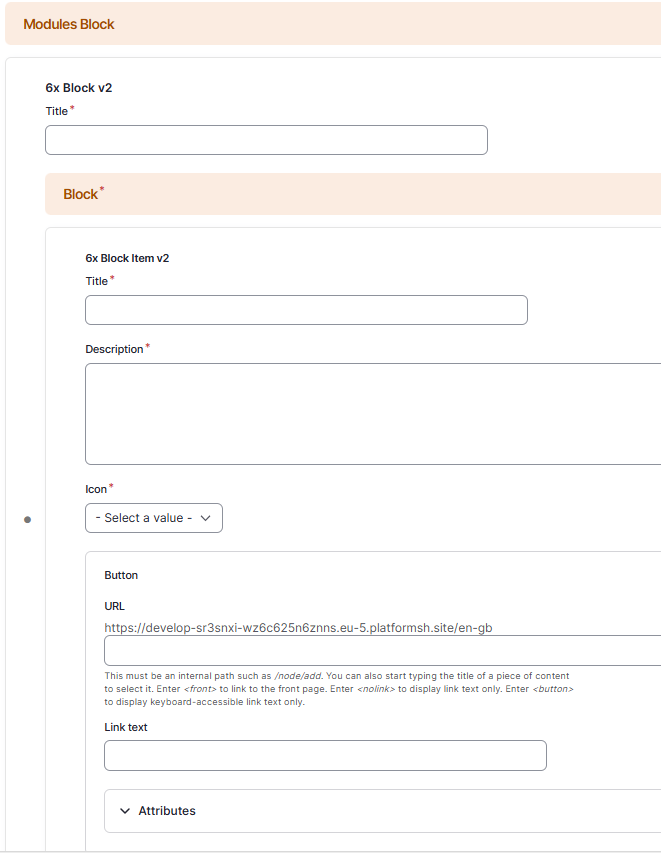Screen dimensions: 661x853
Task: Click the Button fieldset label
Action: (121, 576)
